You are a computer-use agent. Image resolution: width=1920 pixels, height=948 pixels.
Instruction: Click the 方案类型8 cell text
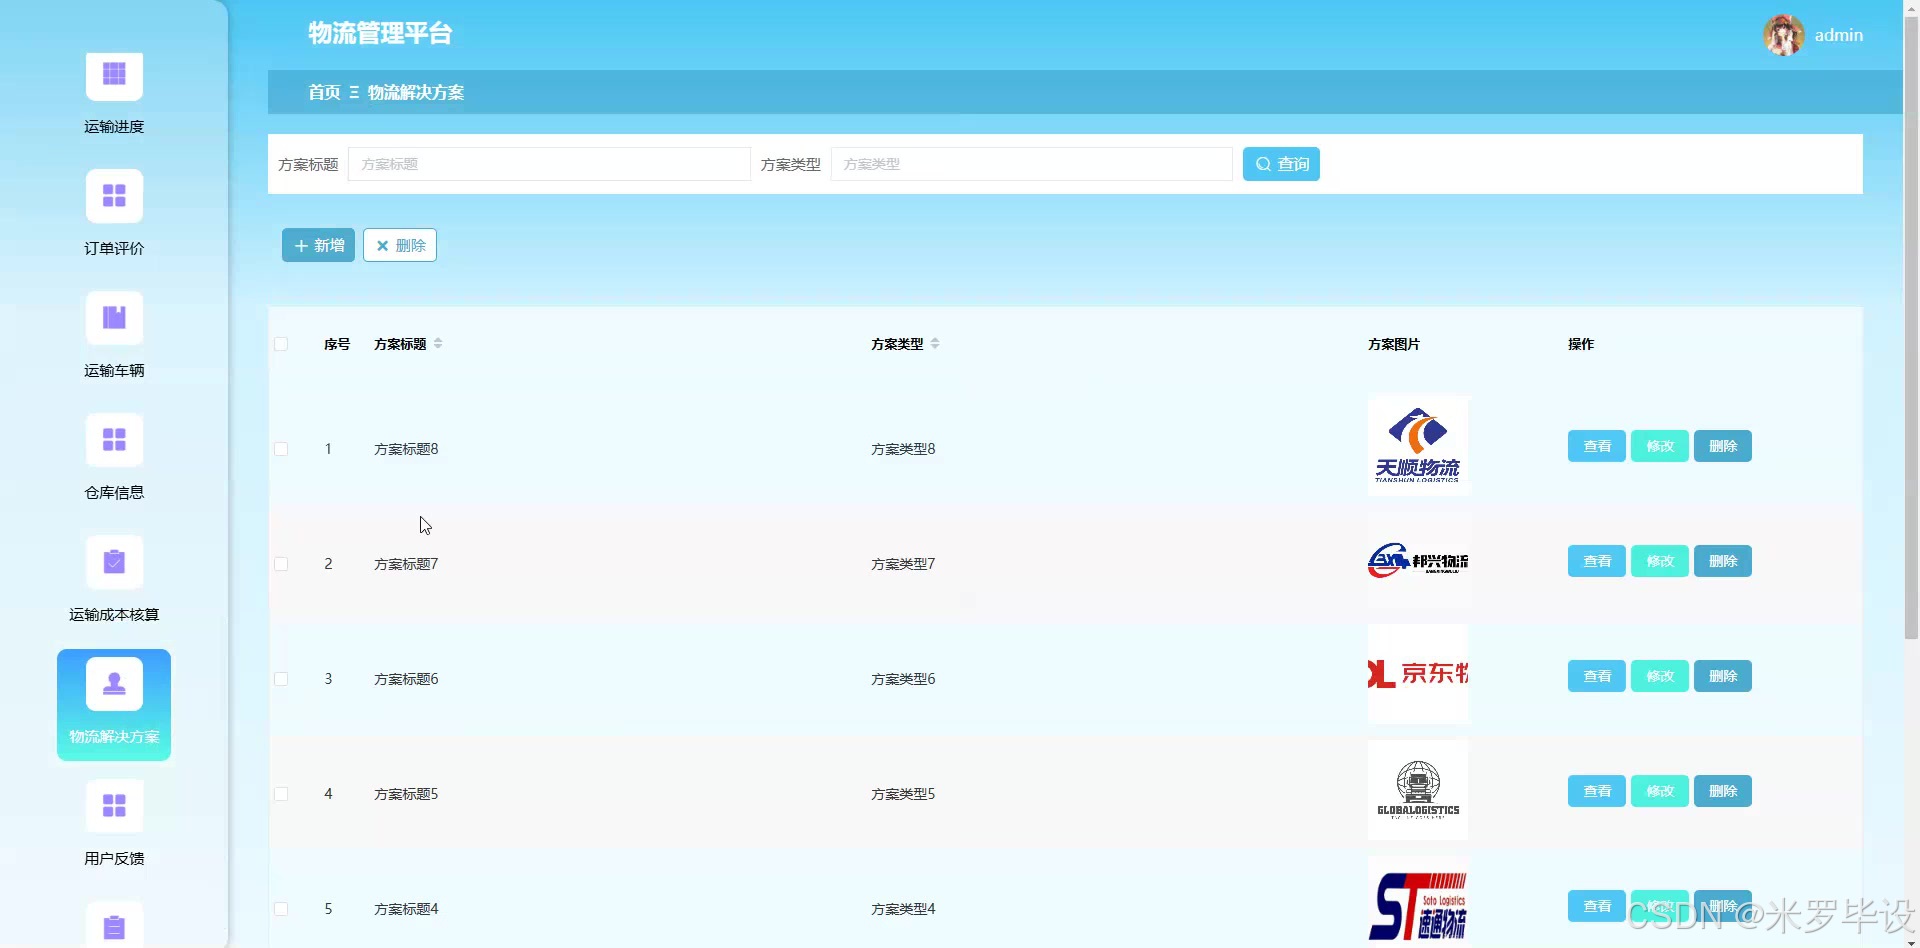(903, 449)
